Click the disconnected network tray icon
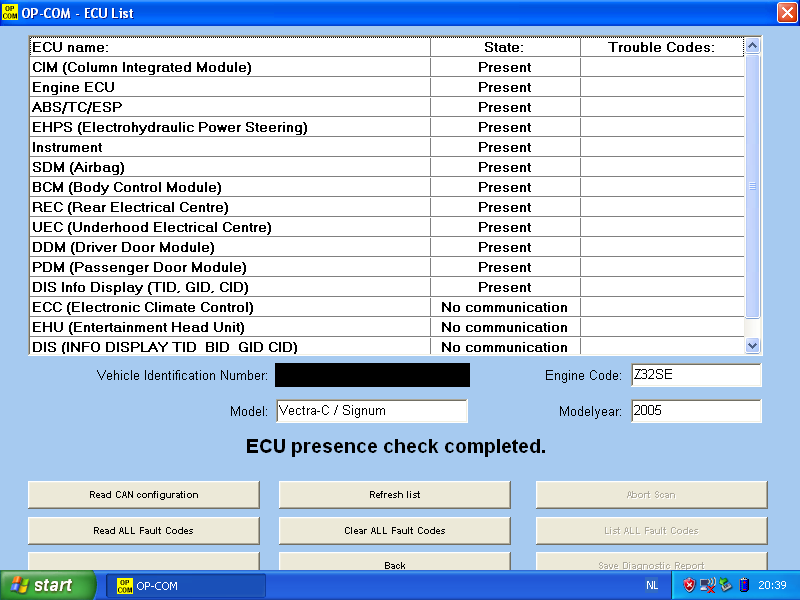 (x=708, y=585)
